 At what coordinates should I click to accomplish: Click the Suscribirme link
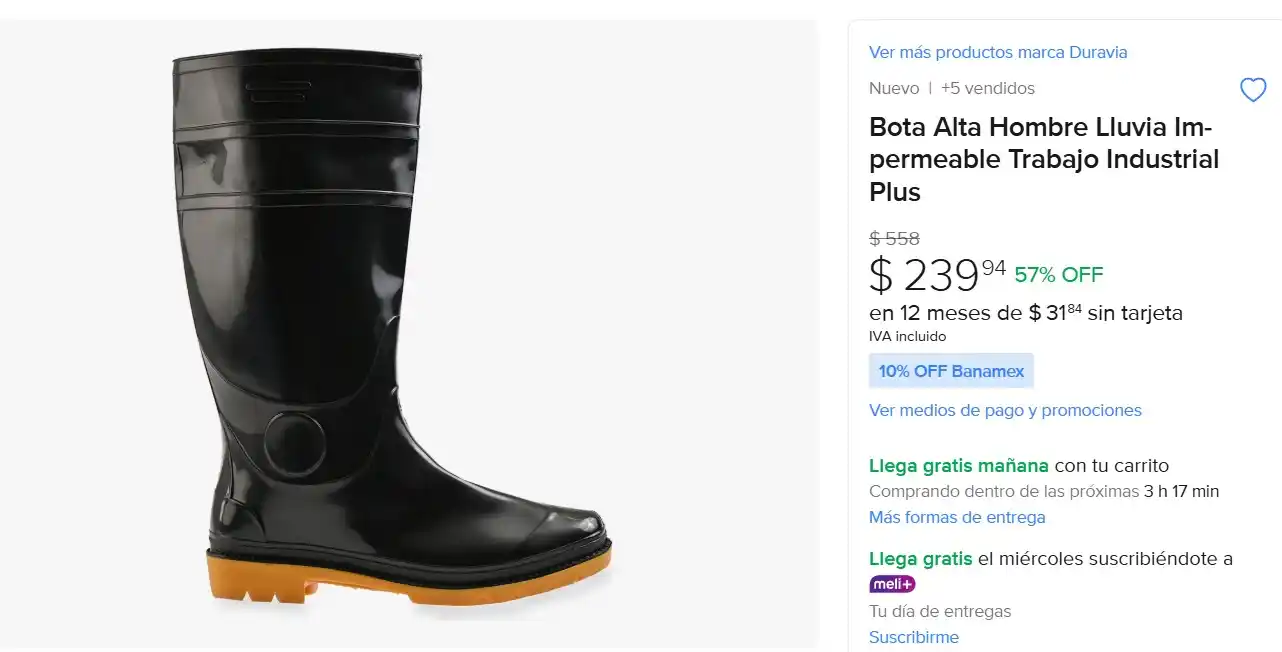914,637
